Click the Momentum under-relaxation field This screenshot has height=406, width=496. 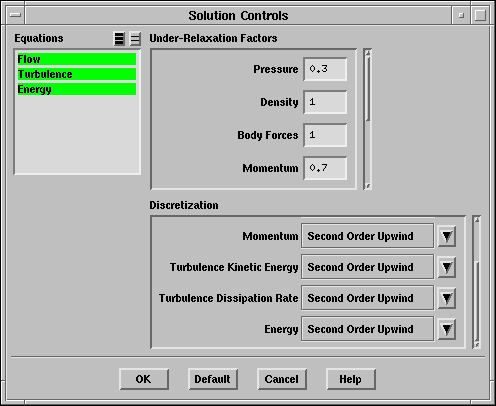pyautogui.click(x=325, y=168)
